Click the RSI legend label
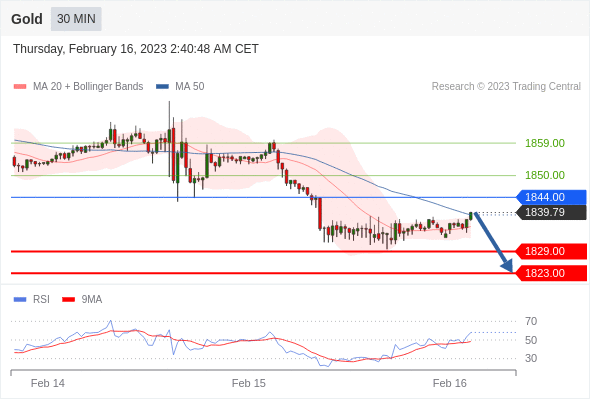Image resolution: width=590 pixels, height=400 pixels. point(41,300)
